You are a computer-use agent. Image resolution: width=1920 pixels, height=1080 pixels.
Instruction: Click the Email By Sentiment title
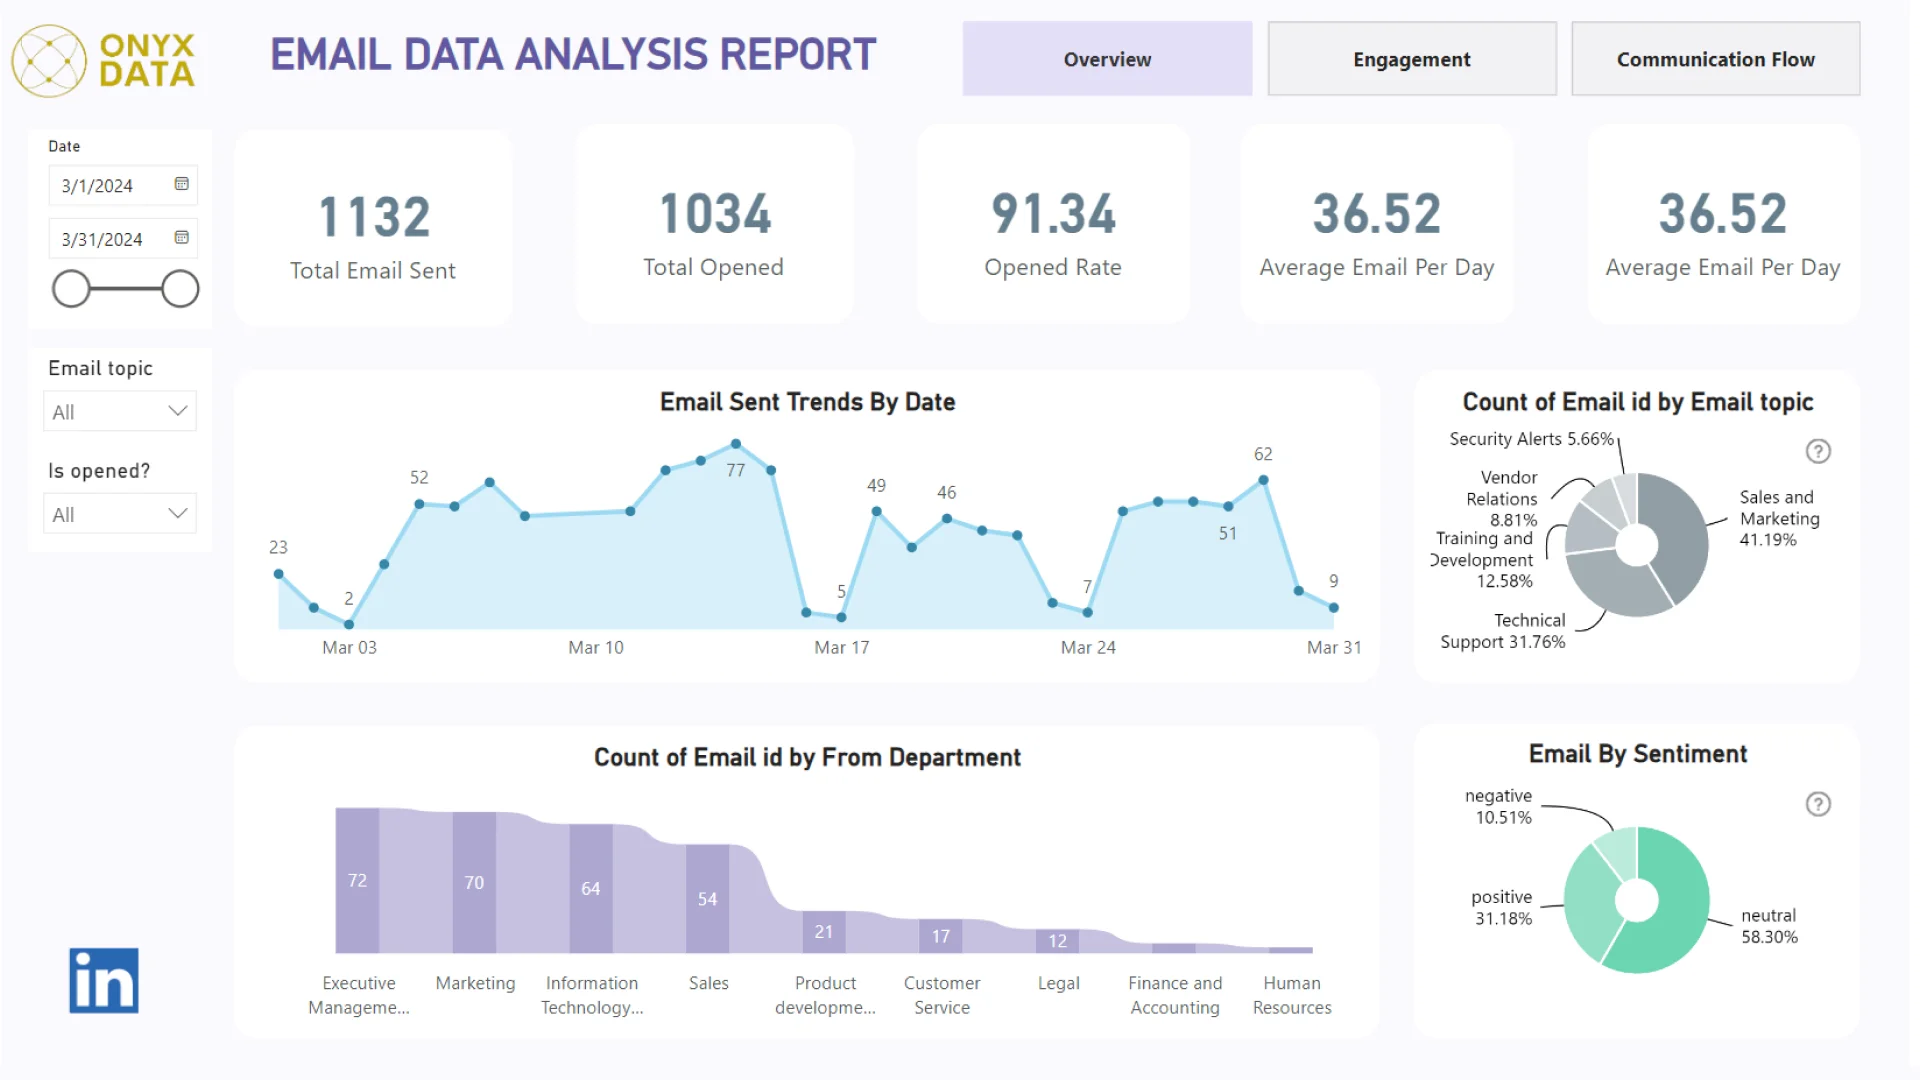(1638, 754)
